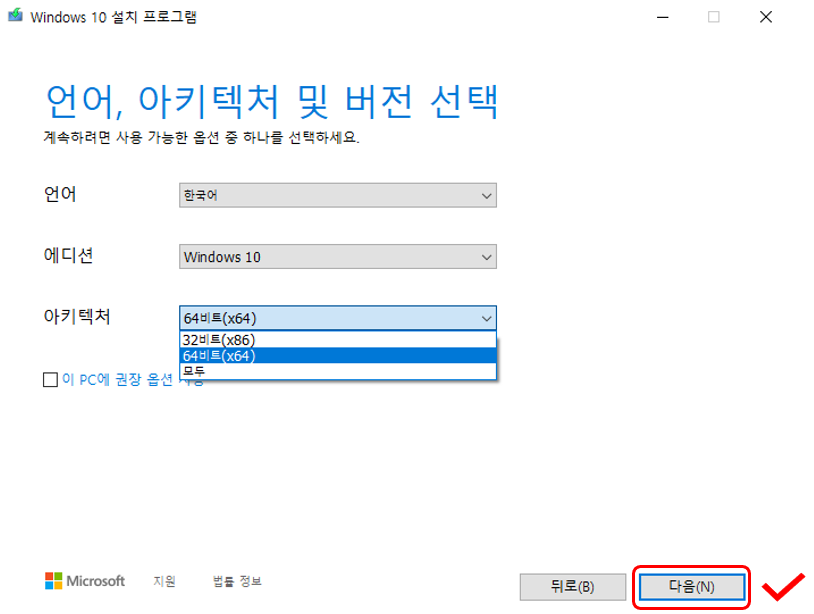This screenshot has height=614, width=814.
Task: Choose 64비트(x64) in the architecture list
Action: [x=338, y=356]
